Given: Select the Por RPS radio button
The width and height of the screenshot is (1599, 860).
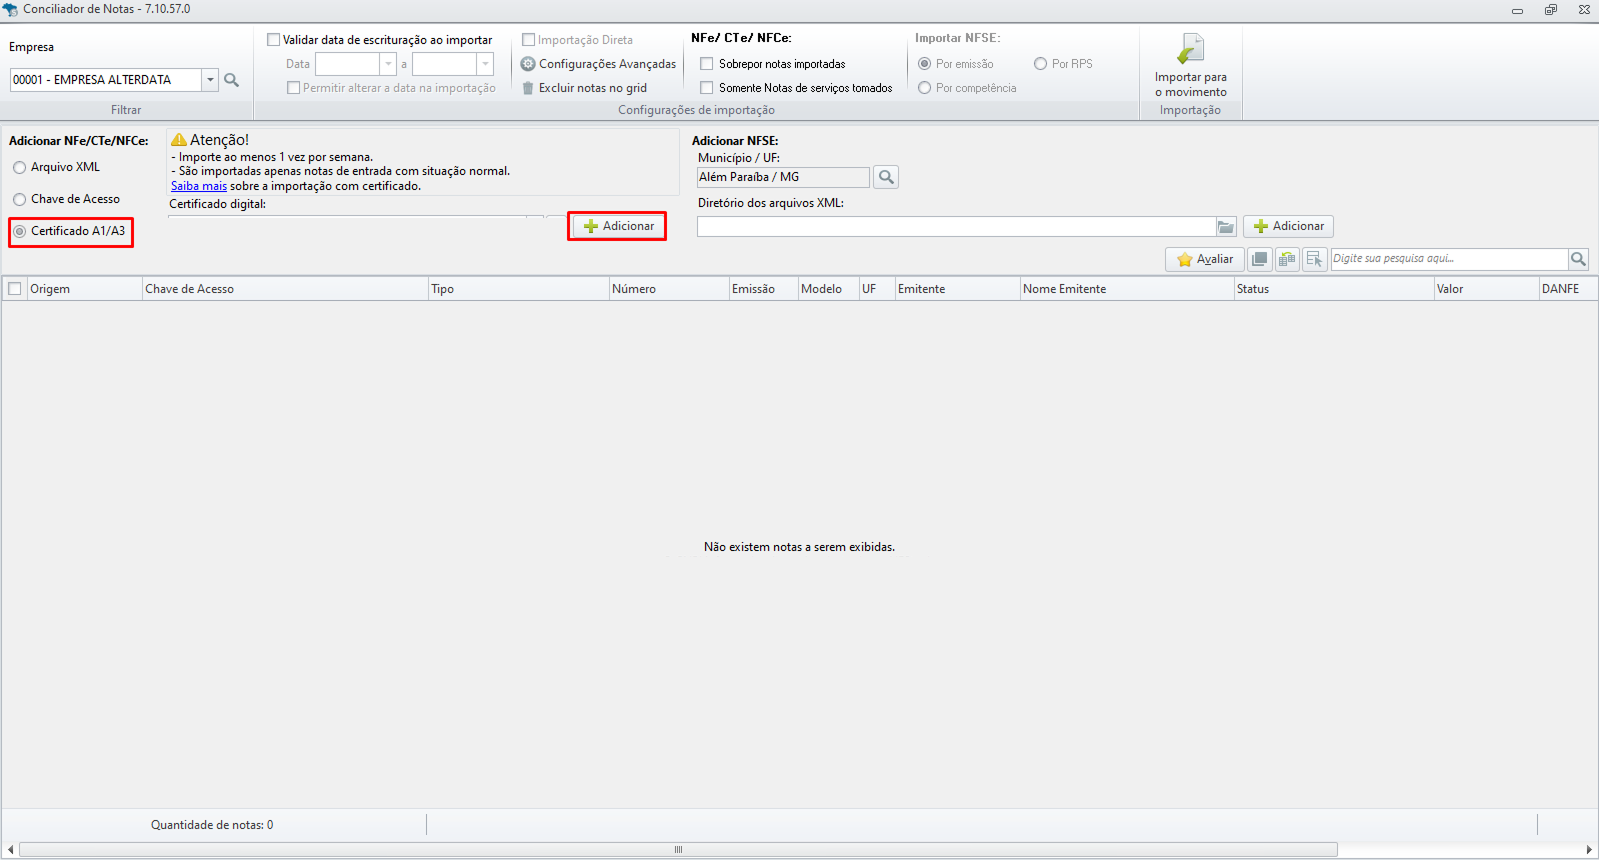Looking at the screenshot, I should (x=1040, y=64).
